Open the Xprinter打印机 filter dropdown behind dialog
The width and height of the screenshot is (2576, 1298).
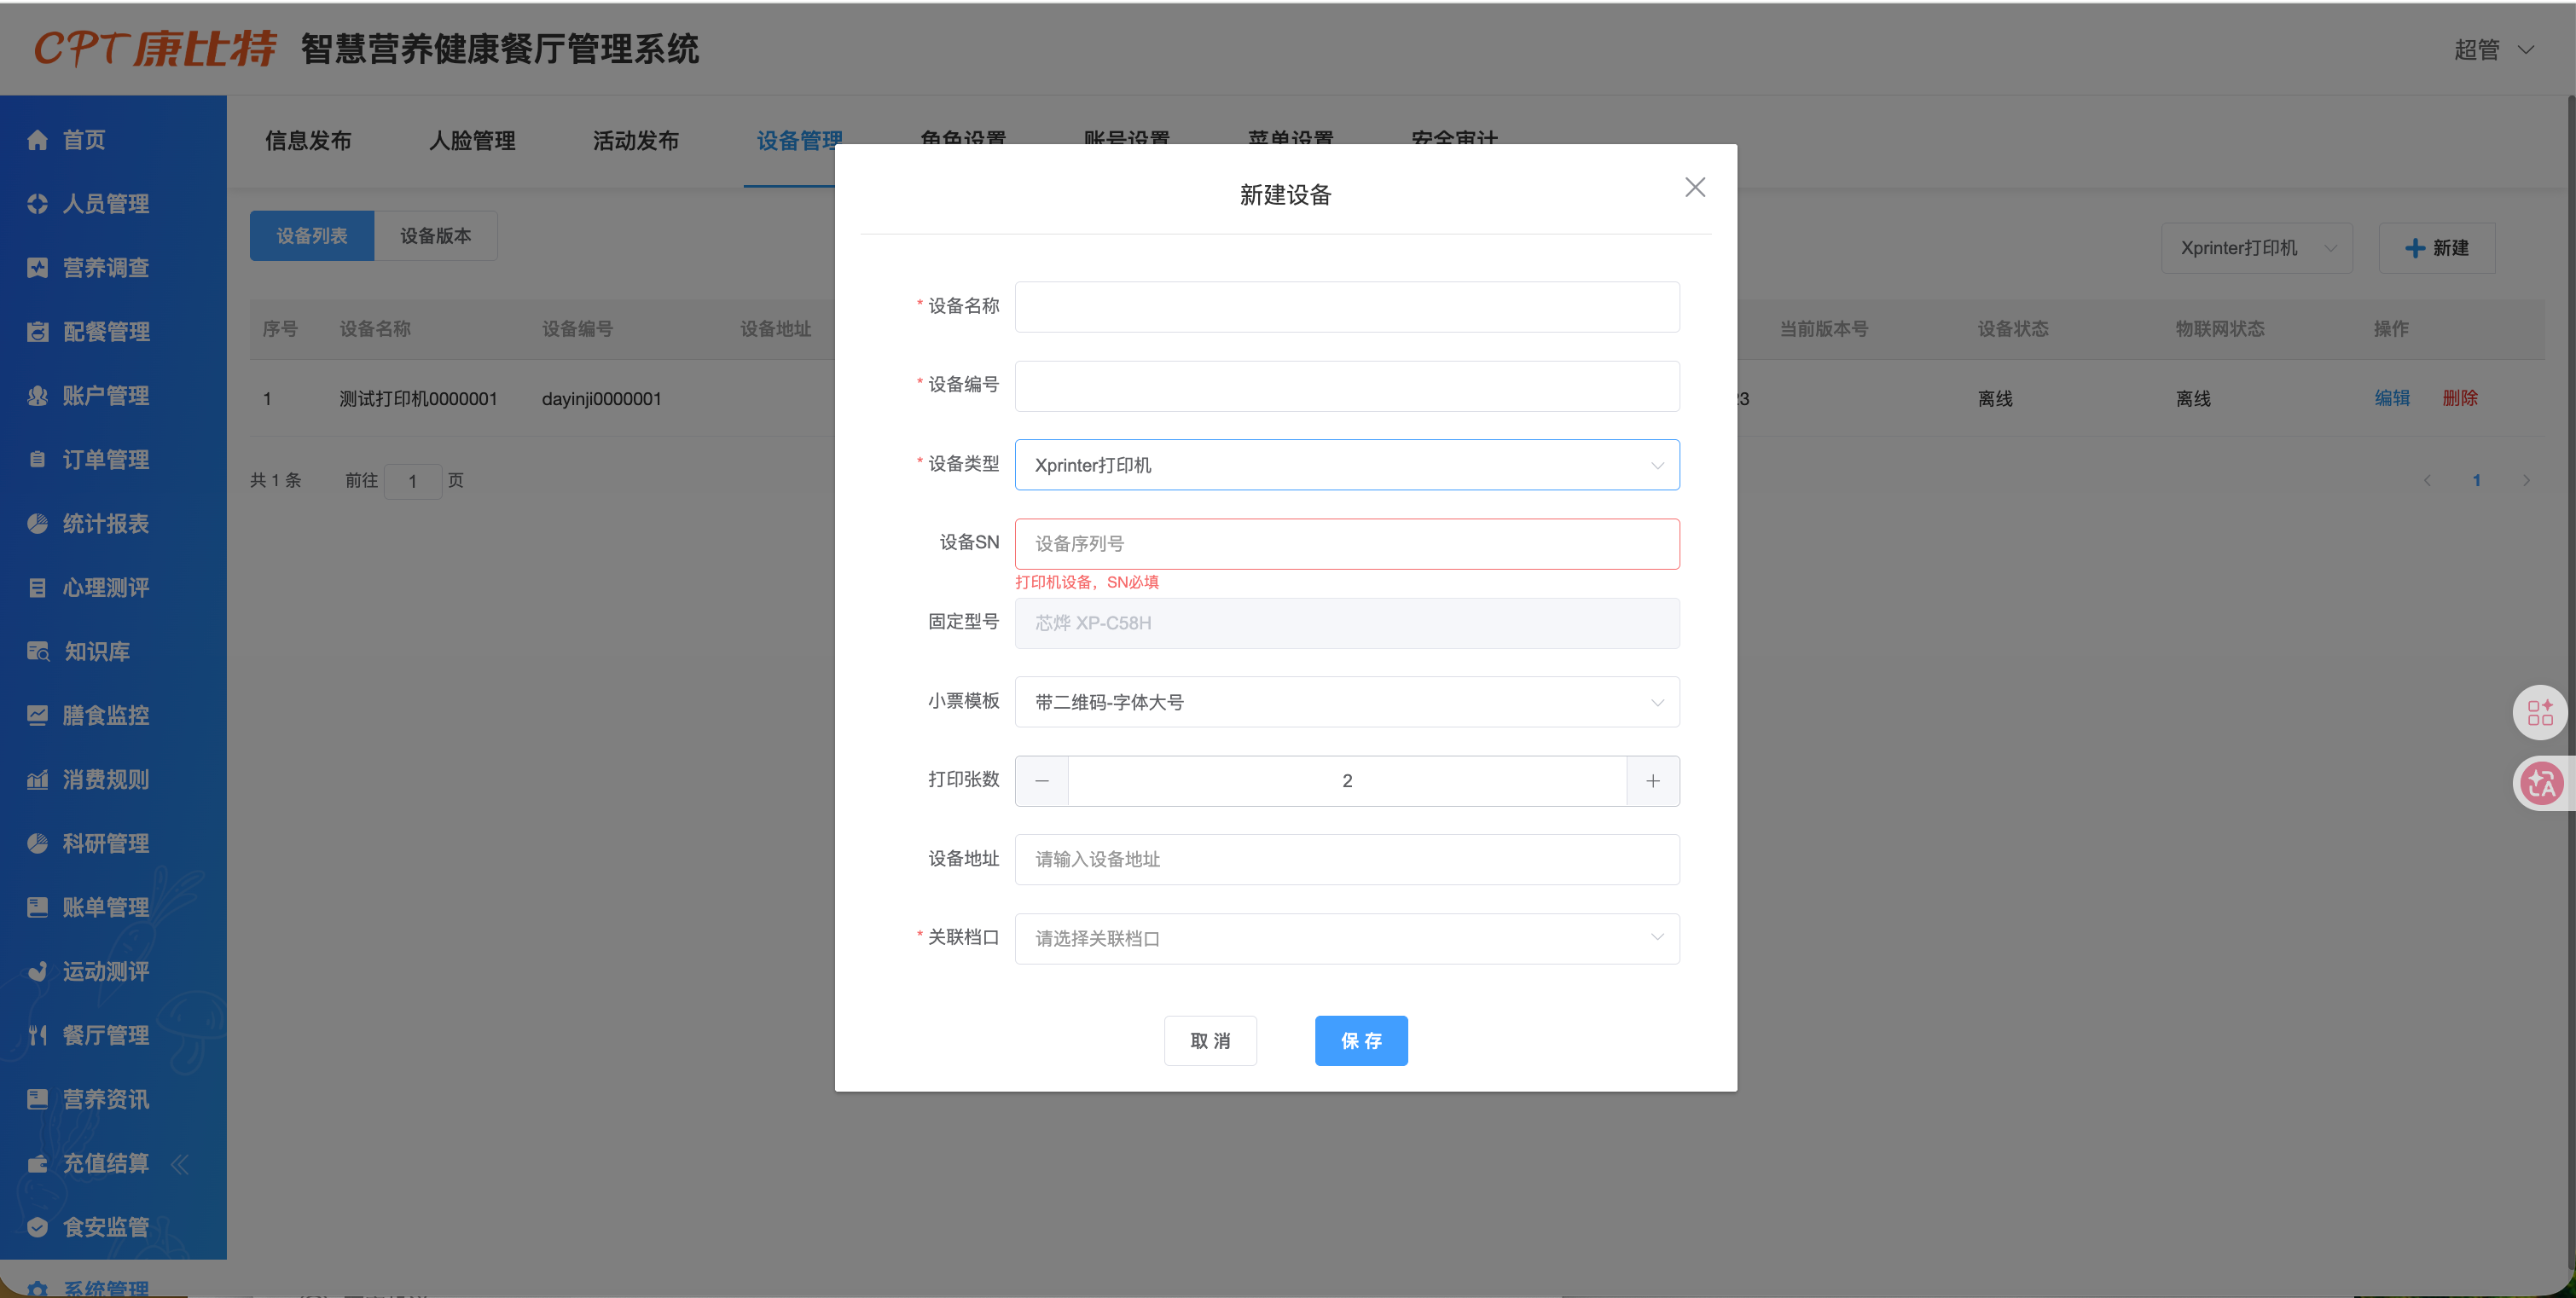click(2256, 248)
